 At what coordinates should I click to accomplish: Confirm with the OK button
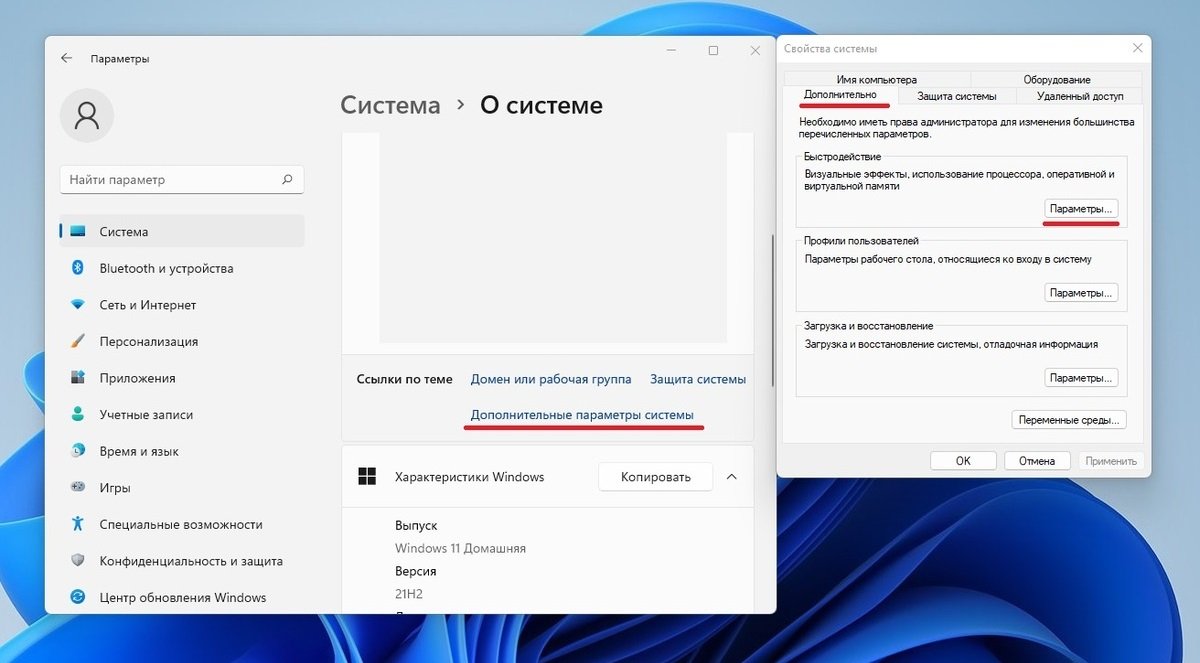[x=963, y=461]
